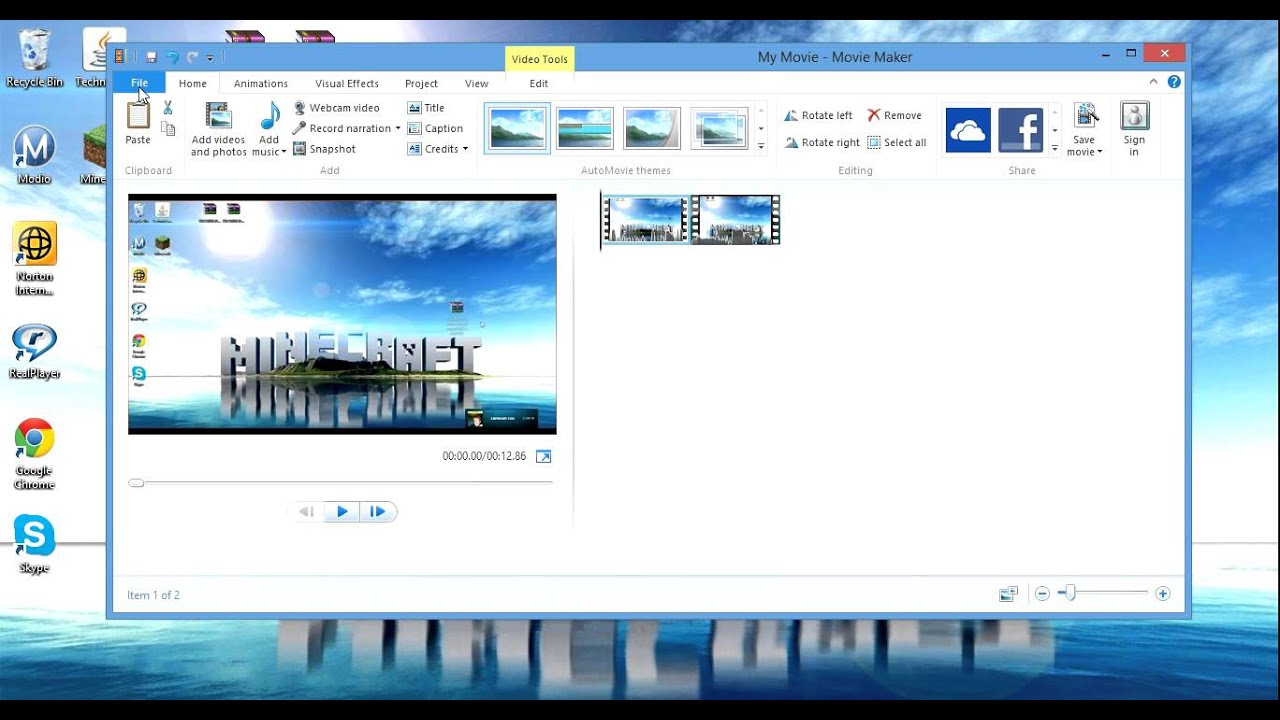The image size is (1280, 720).
Task: Step to previous frame
Action: coord(306,512)
